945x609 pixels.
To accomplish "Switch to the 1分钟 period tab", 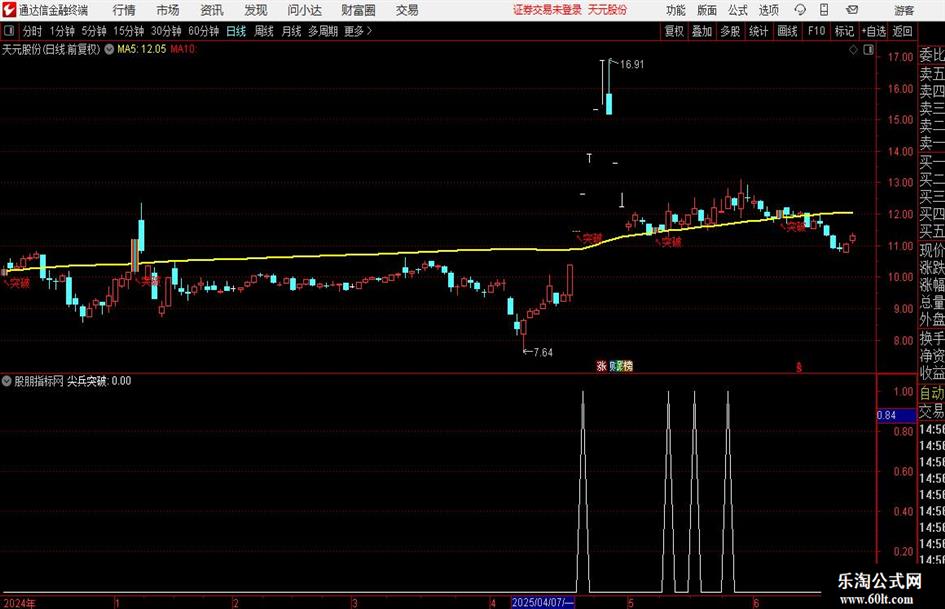I will 61,31.
